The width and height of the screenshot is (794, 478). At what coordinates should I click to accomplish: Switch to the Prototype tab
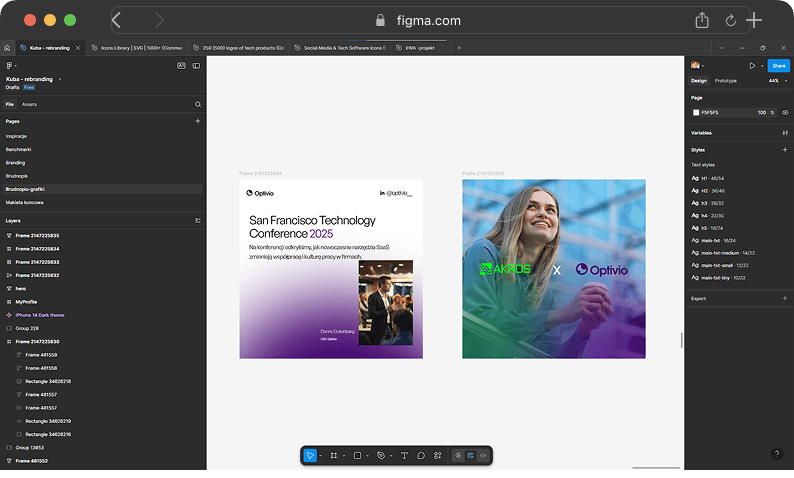[x=726, y=80]
